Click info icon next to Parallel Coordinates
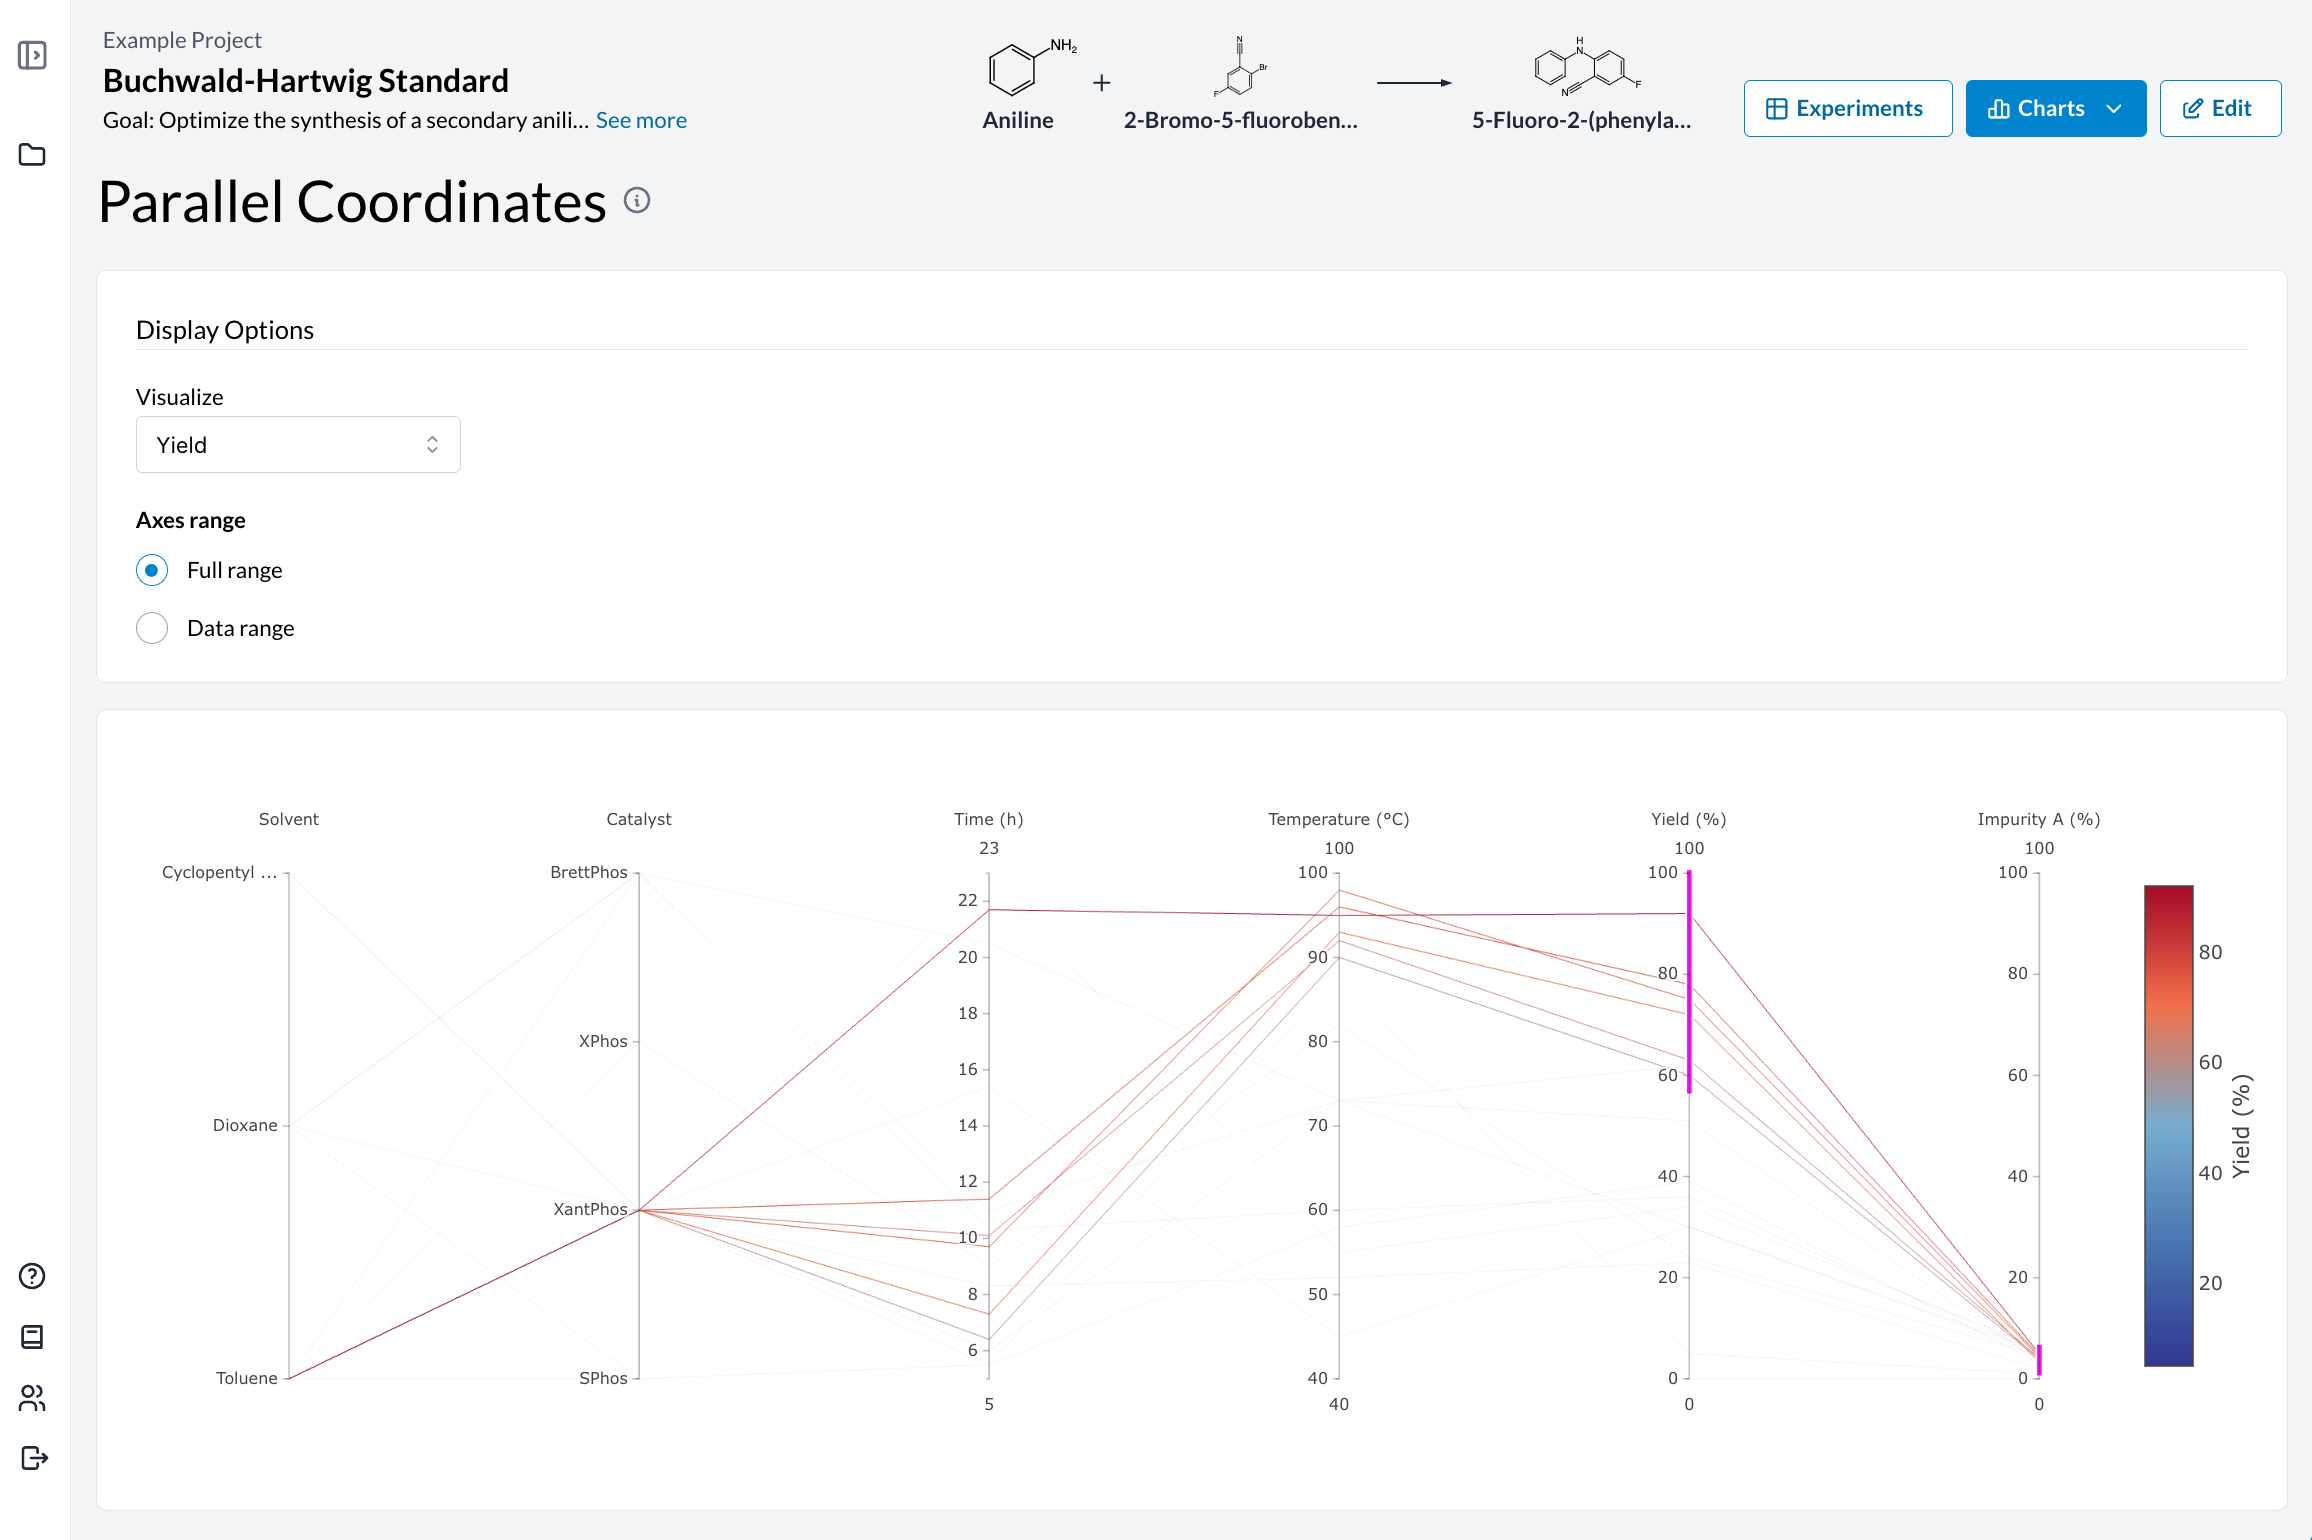 coord(637,201)
